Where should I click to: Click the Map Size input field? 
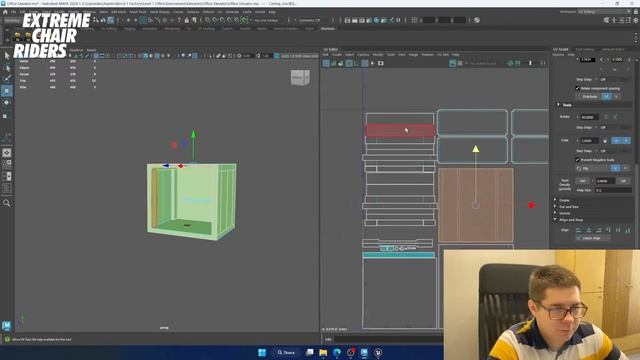pos(612,190)
